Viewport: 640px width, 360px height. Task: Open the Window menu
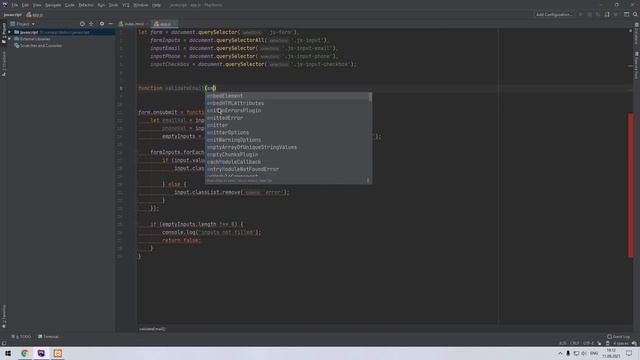[x=141, y=5]
